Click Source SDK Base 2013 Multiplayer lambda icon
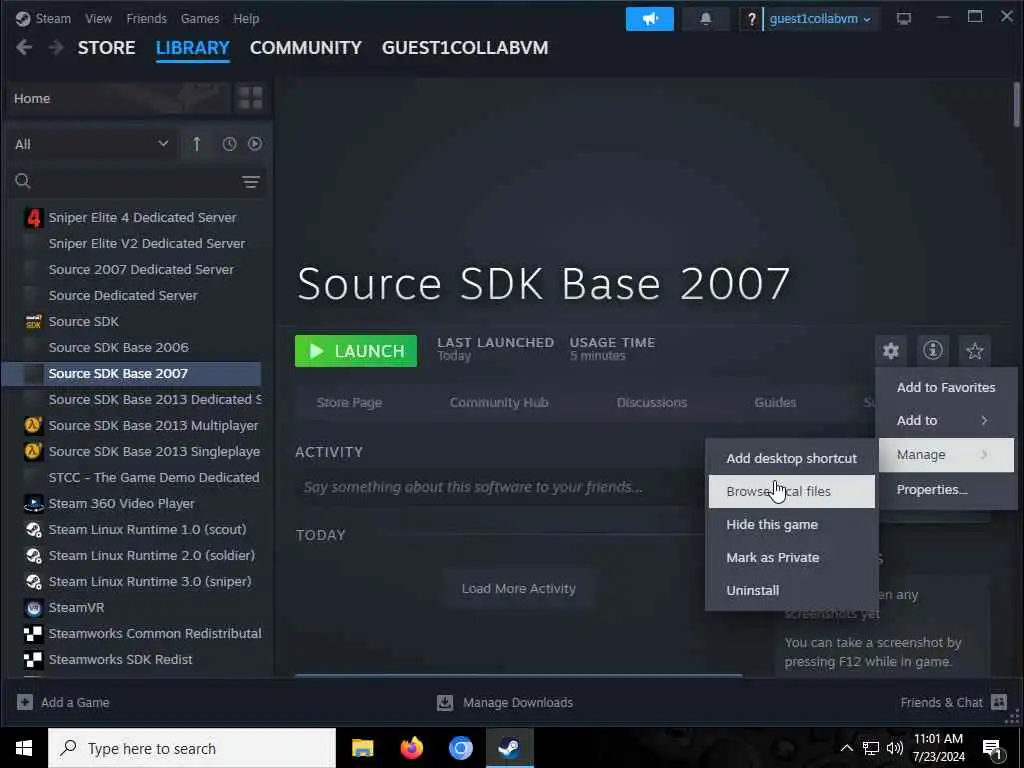Screen dimensions: 1024x768 [x=33, y=425]
